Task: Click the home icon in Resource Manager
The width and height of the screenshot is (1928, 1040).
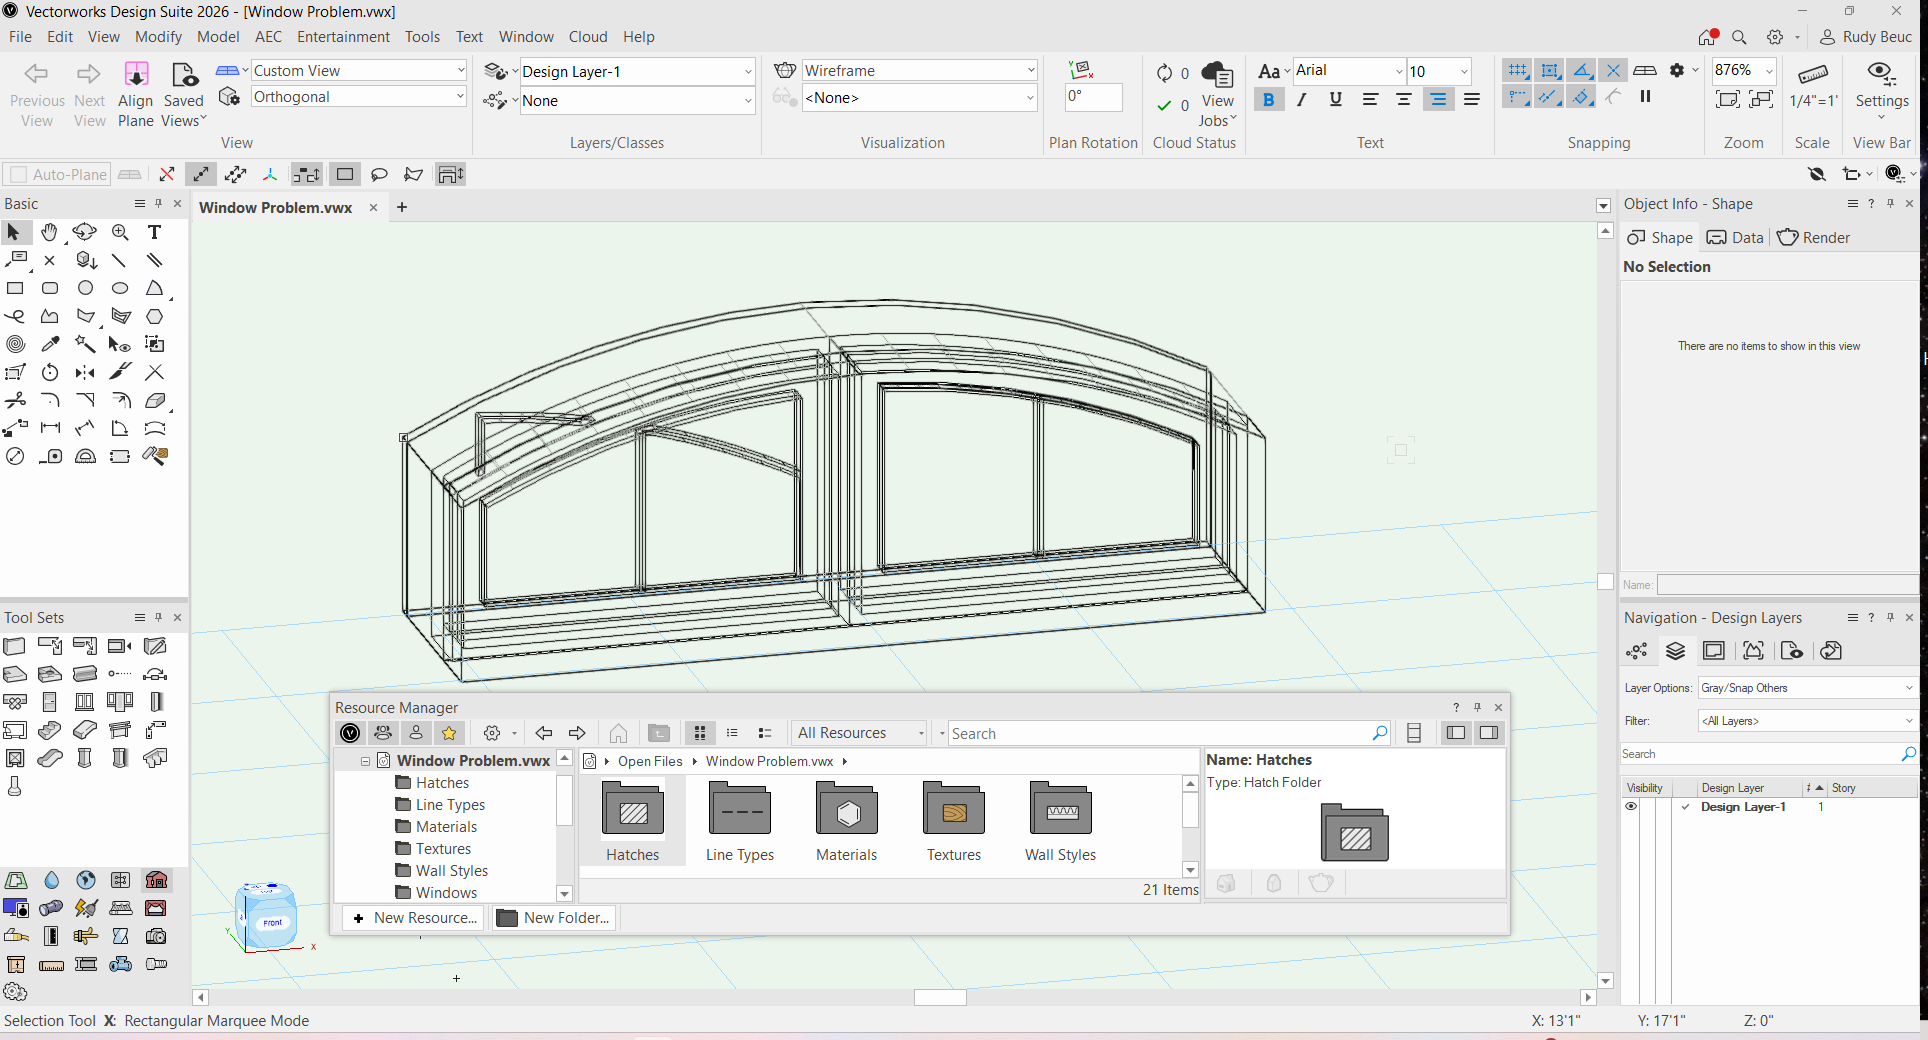Action: (x=618, y=733)
